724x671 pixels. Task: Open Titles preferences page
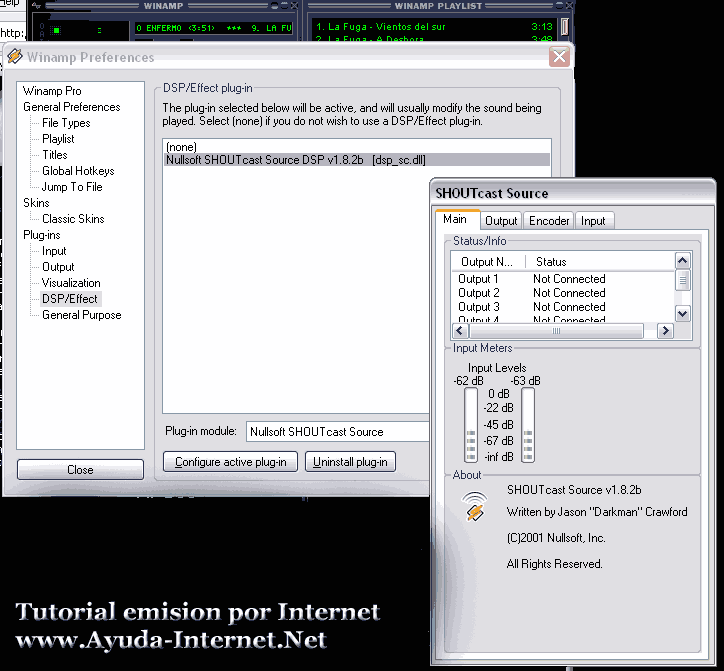coord(54,155)
